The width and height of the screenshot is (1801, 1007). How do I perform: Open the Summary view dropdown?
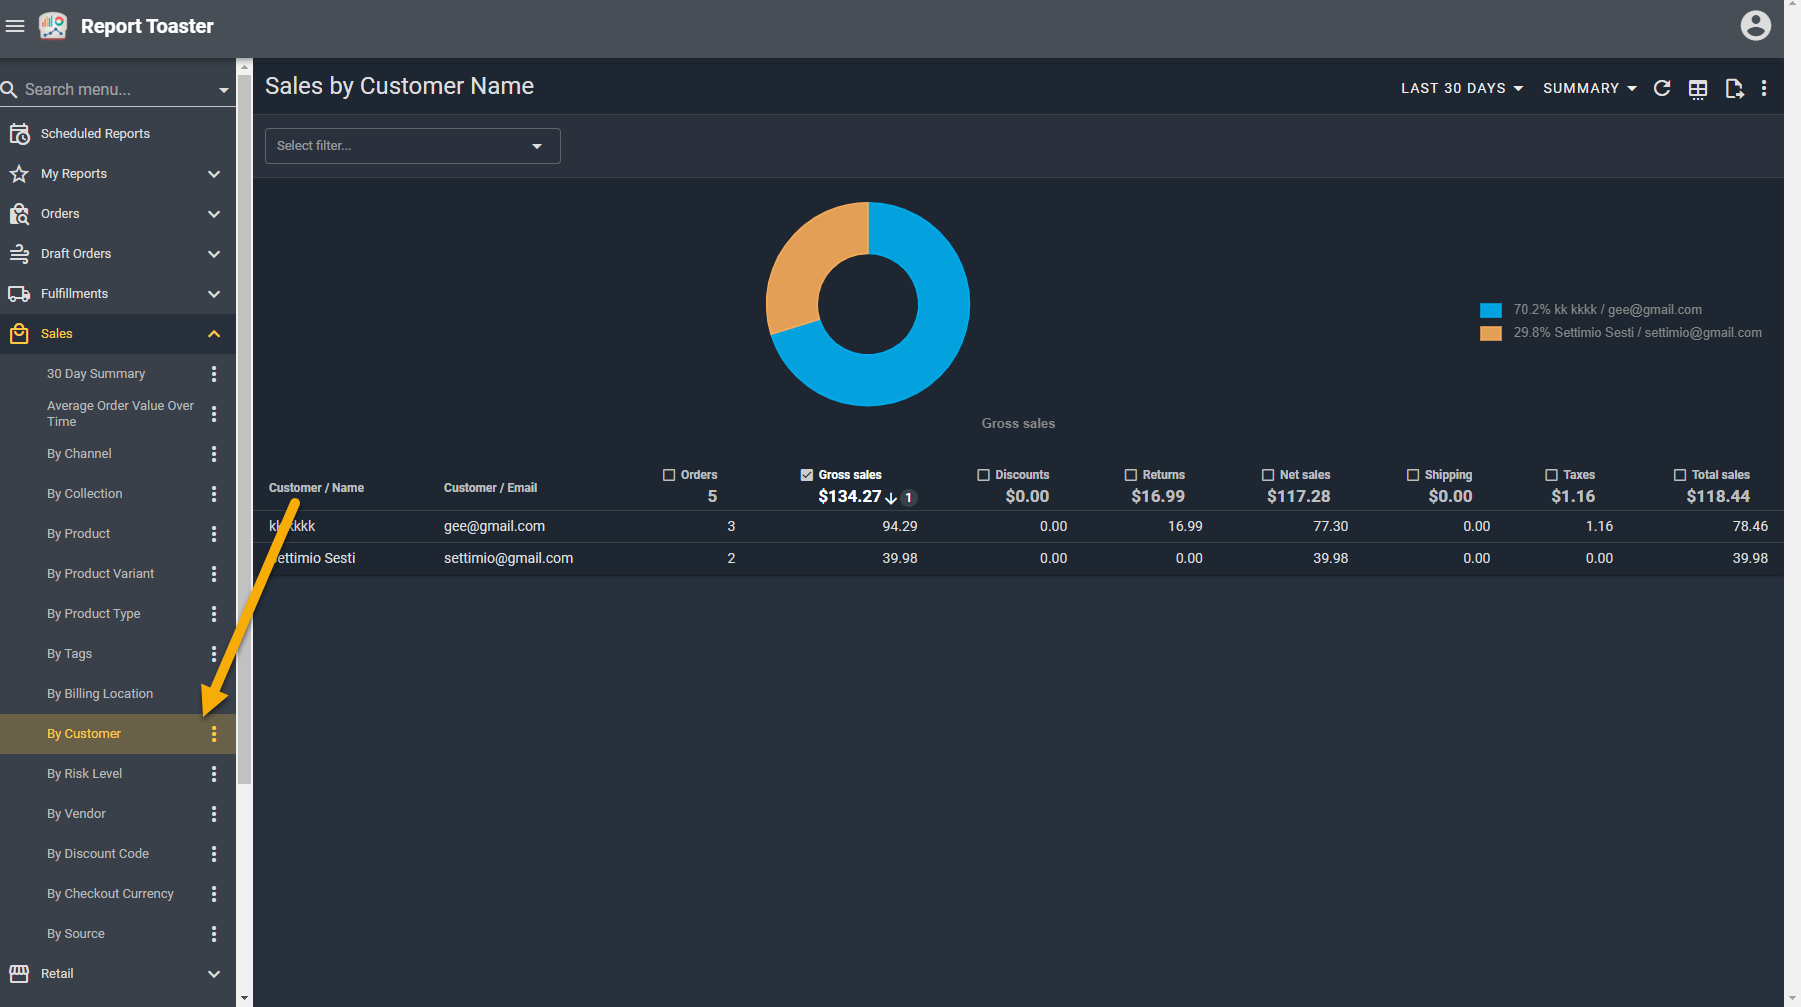(x=1589, y=88)
